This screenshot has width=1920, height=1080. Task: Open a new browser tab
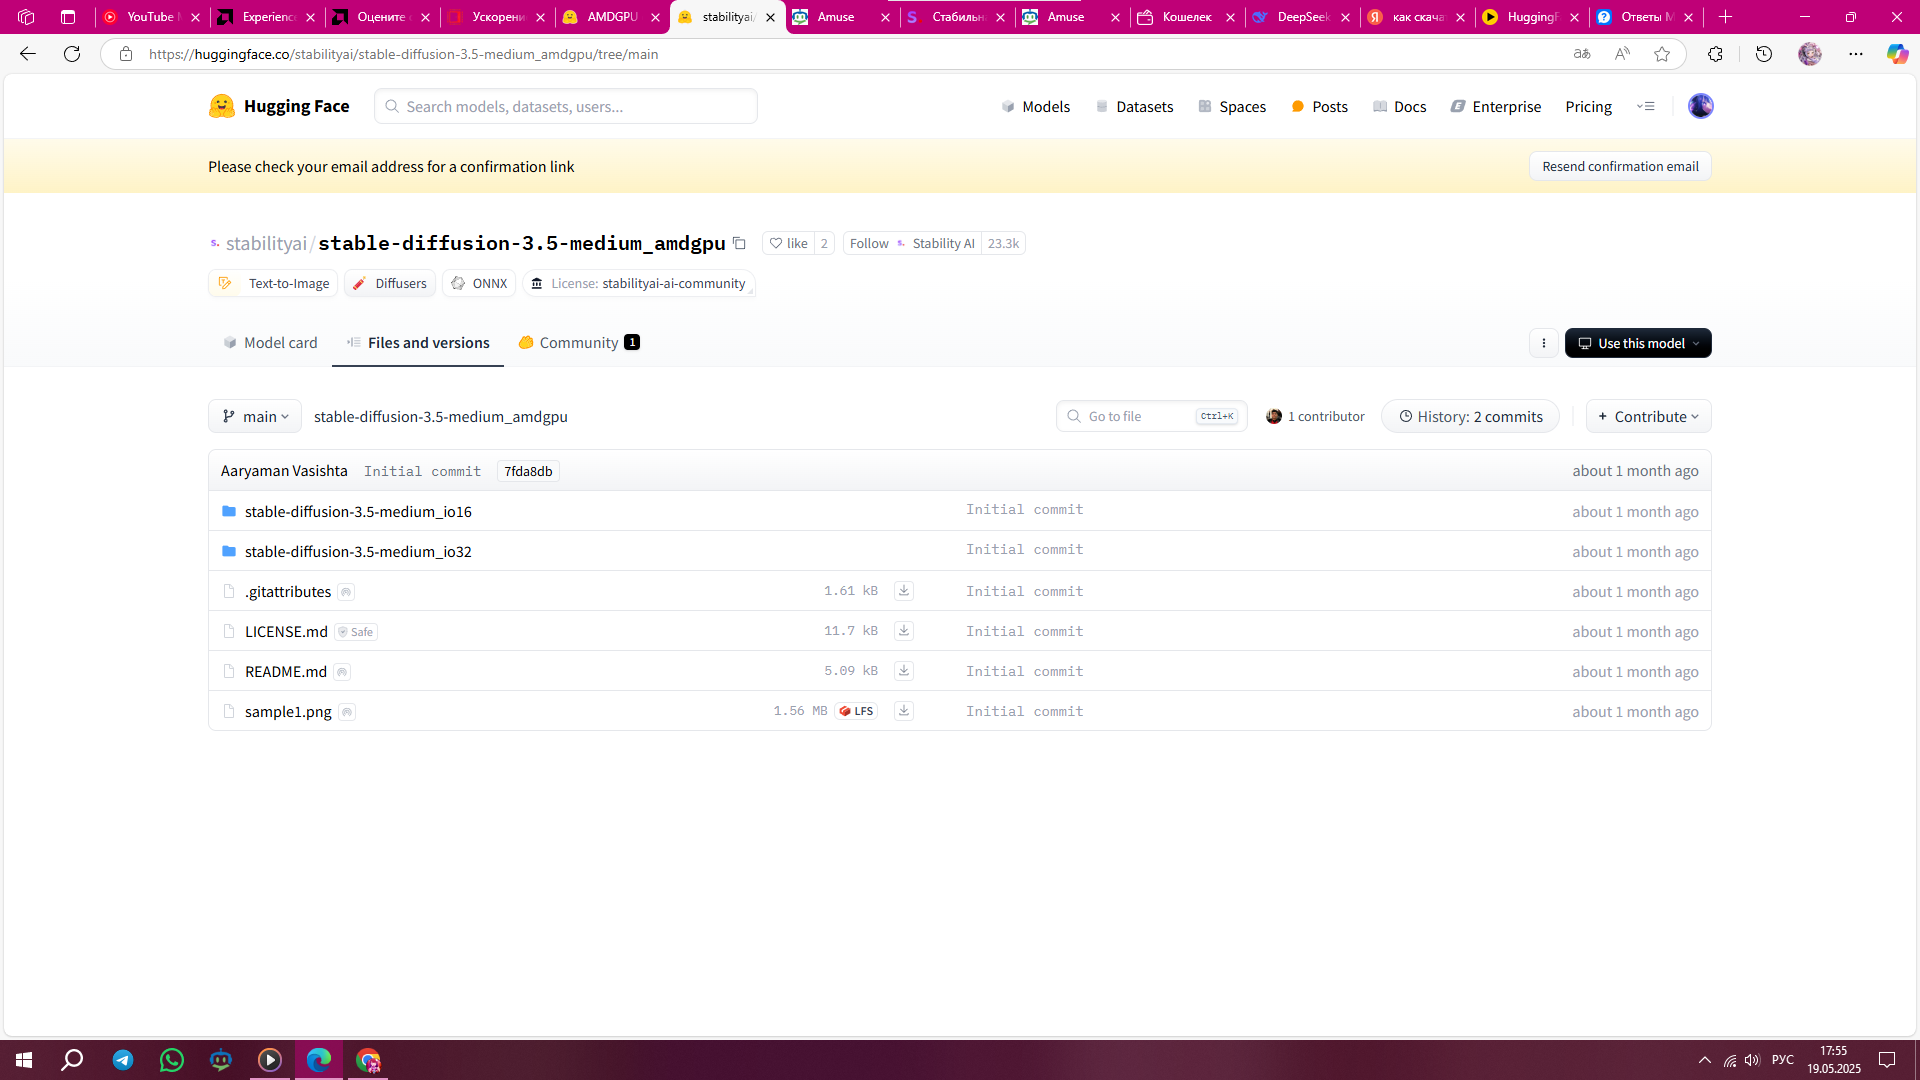pos(1725,17)
